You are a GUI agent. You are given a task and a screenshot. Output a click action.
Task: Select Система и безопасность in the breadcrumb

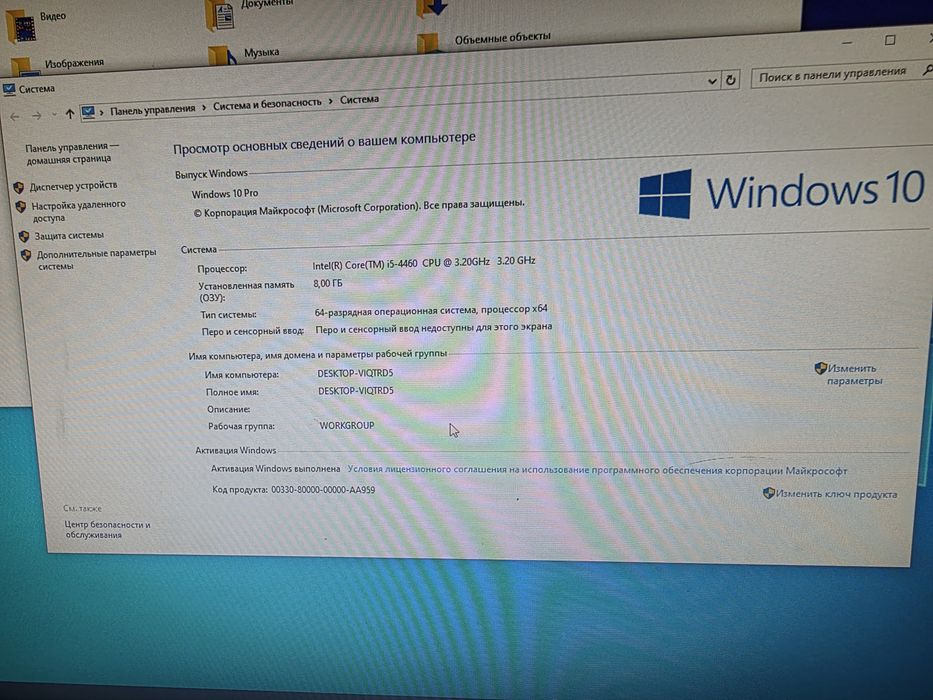point(267,104)
